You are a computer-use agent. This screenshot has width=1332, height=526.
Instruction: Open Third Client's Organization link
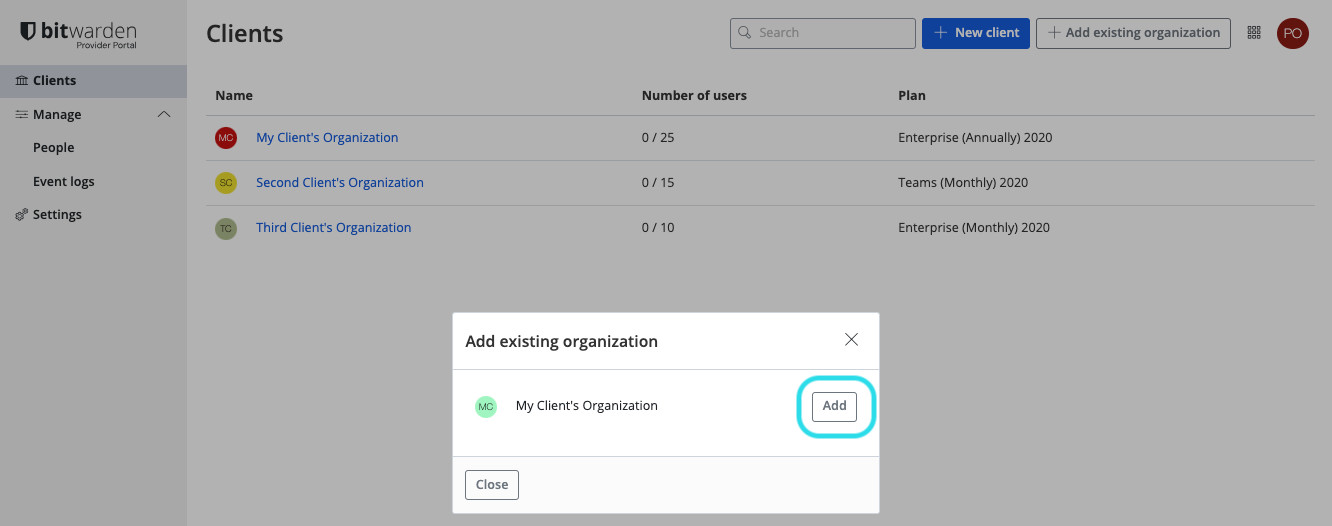point(333,228)
